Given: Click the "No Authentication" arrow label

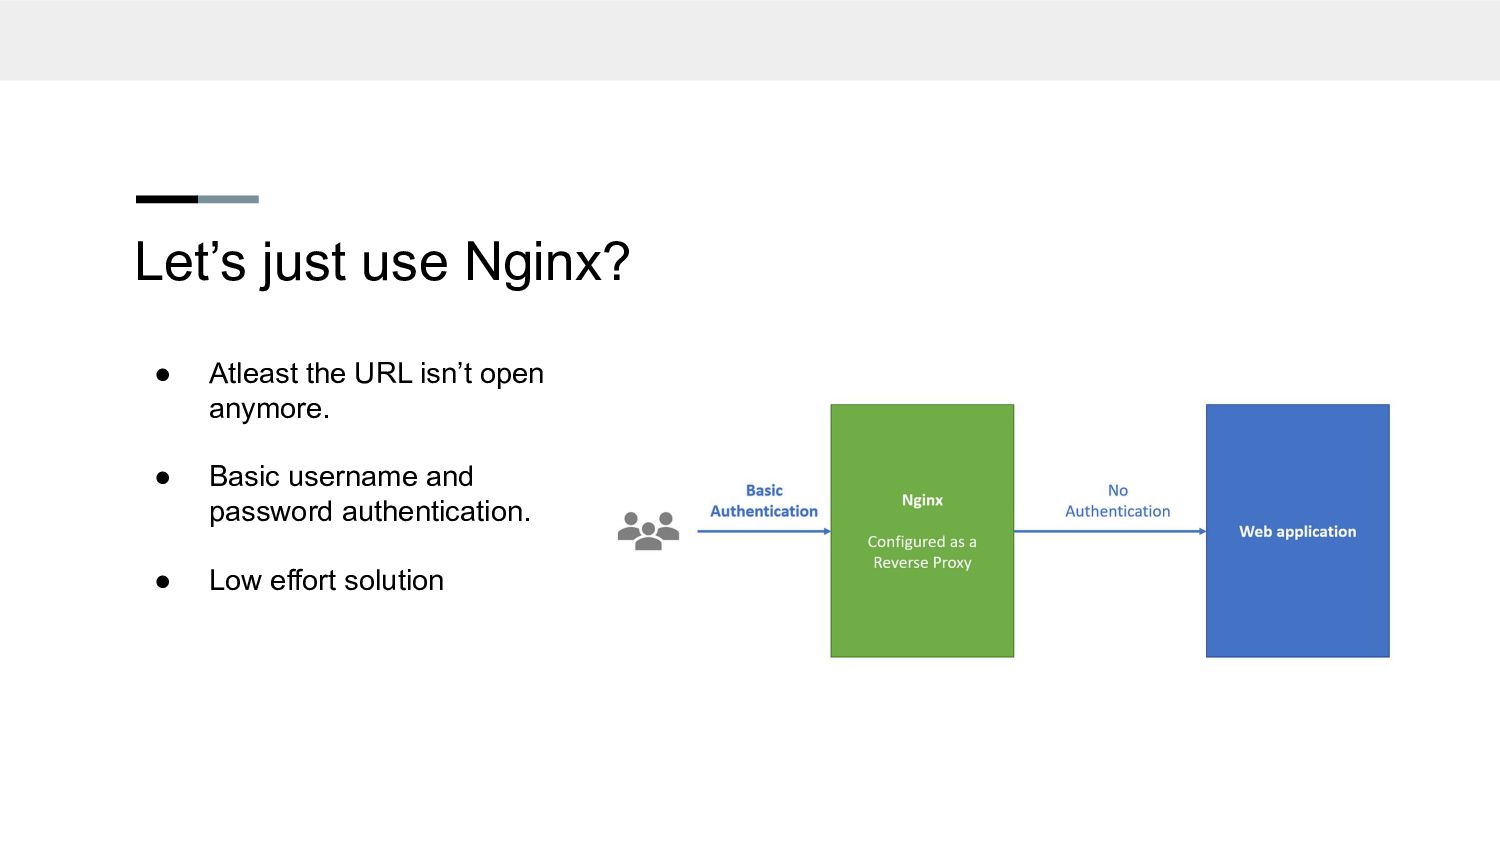Looking at the screenshot, I should [x=1117, y=501].
